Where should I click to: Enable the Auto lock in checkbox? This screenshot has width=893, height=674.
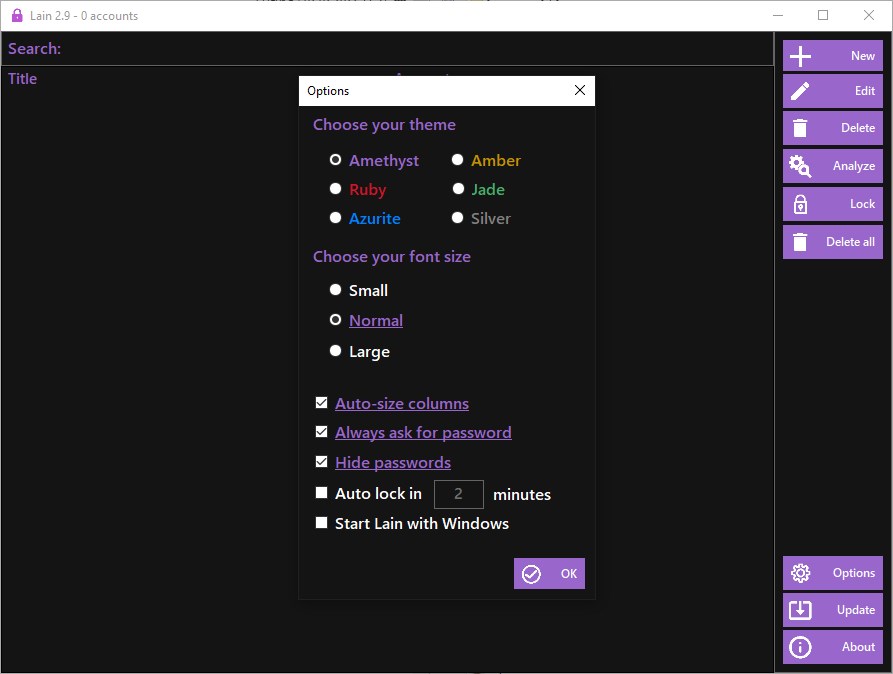322,492
